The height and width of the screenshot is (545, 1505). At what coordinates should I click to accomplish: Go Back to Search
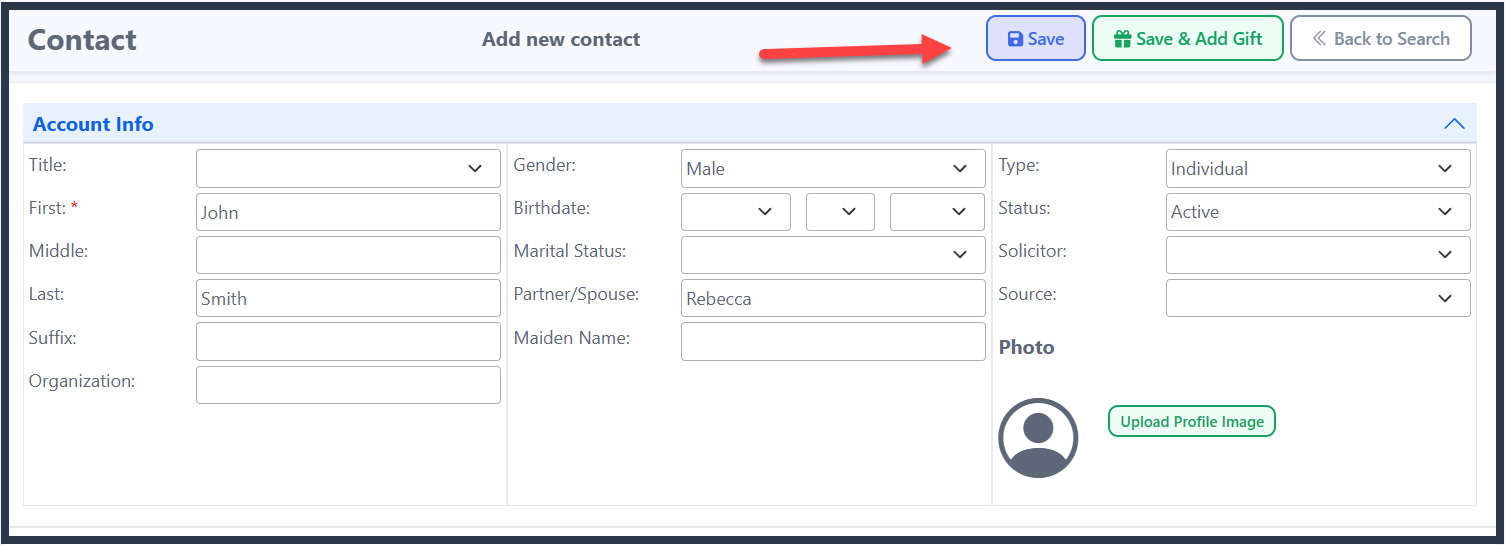point(1380,39)
